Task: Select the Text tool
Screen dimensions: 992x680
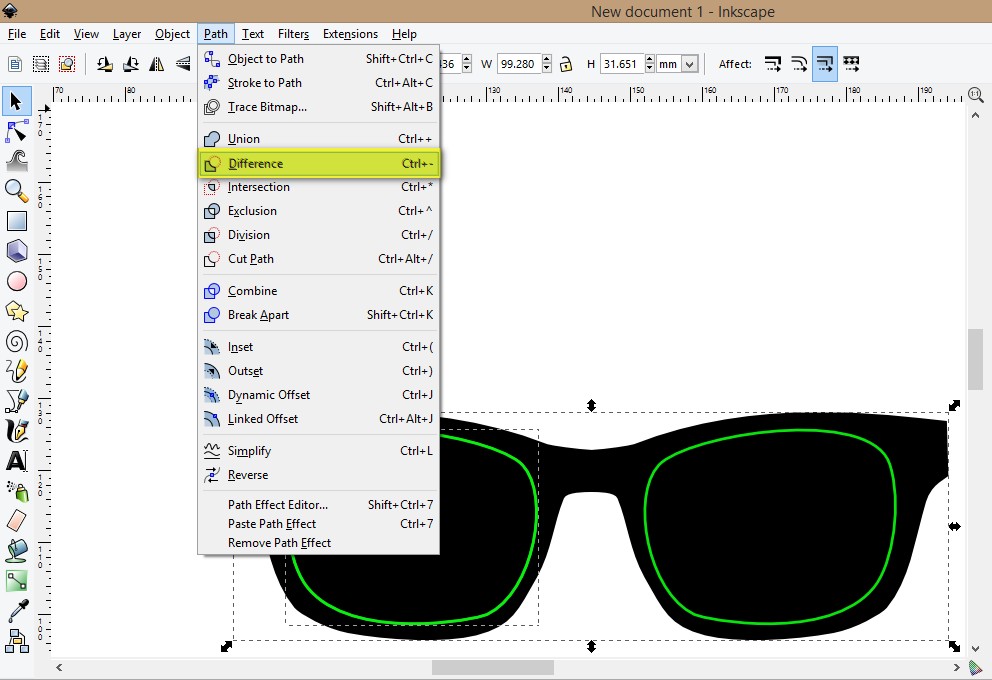Action: click(16, 461)
